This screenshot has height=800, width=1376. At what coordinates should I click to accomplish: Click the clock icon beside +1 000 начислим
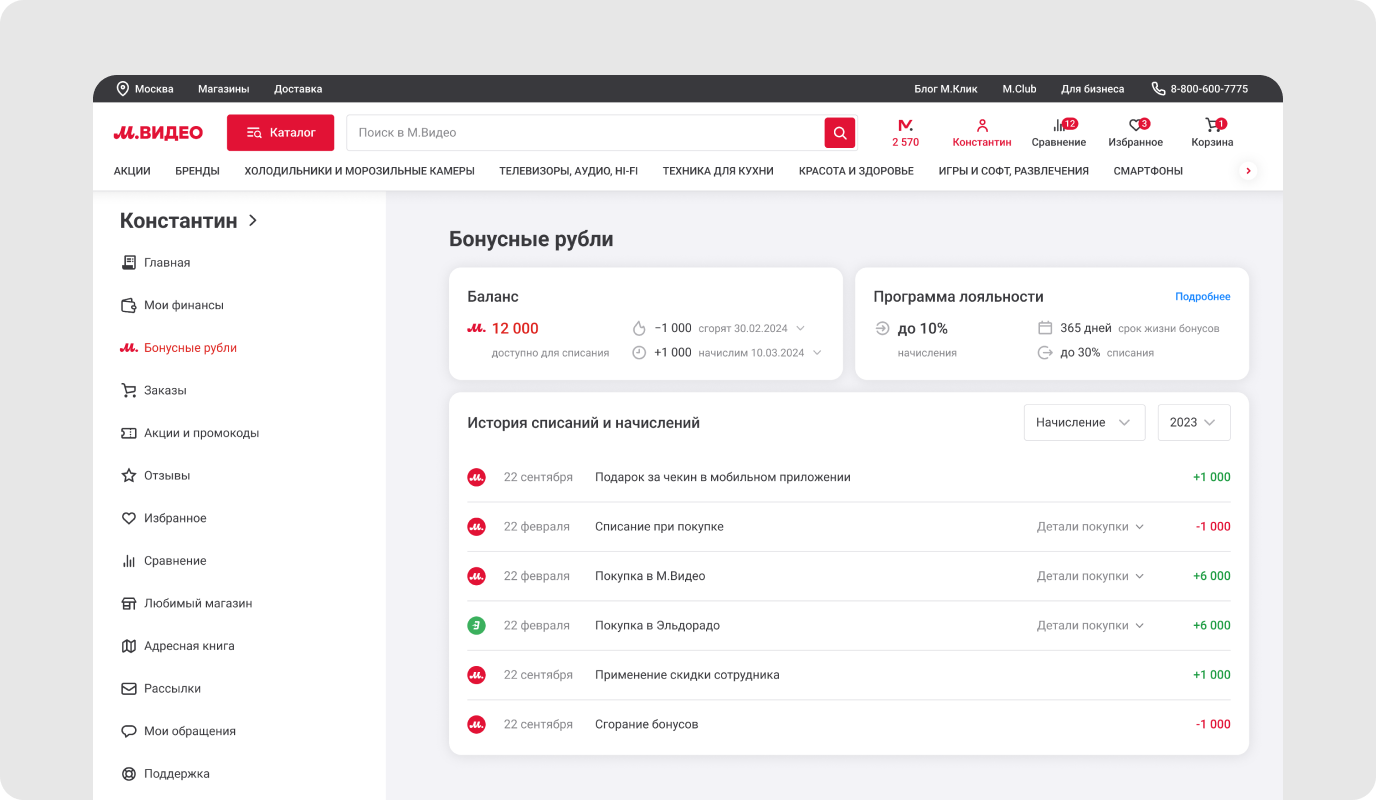pyautogui.click(x=639, y=353)
